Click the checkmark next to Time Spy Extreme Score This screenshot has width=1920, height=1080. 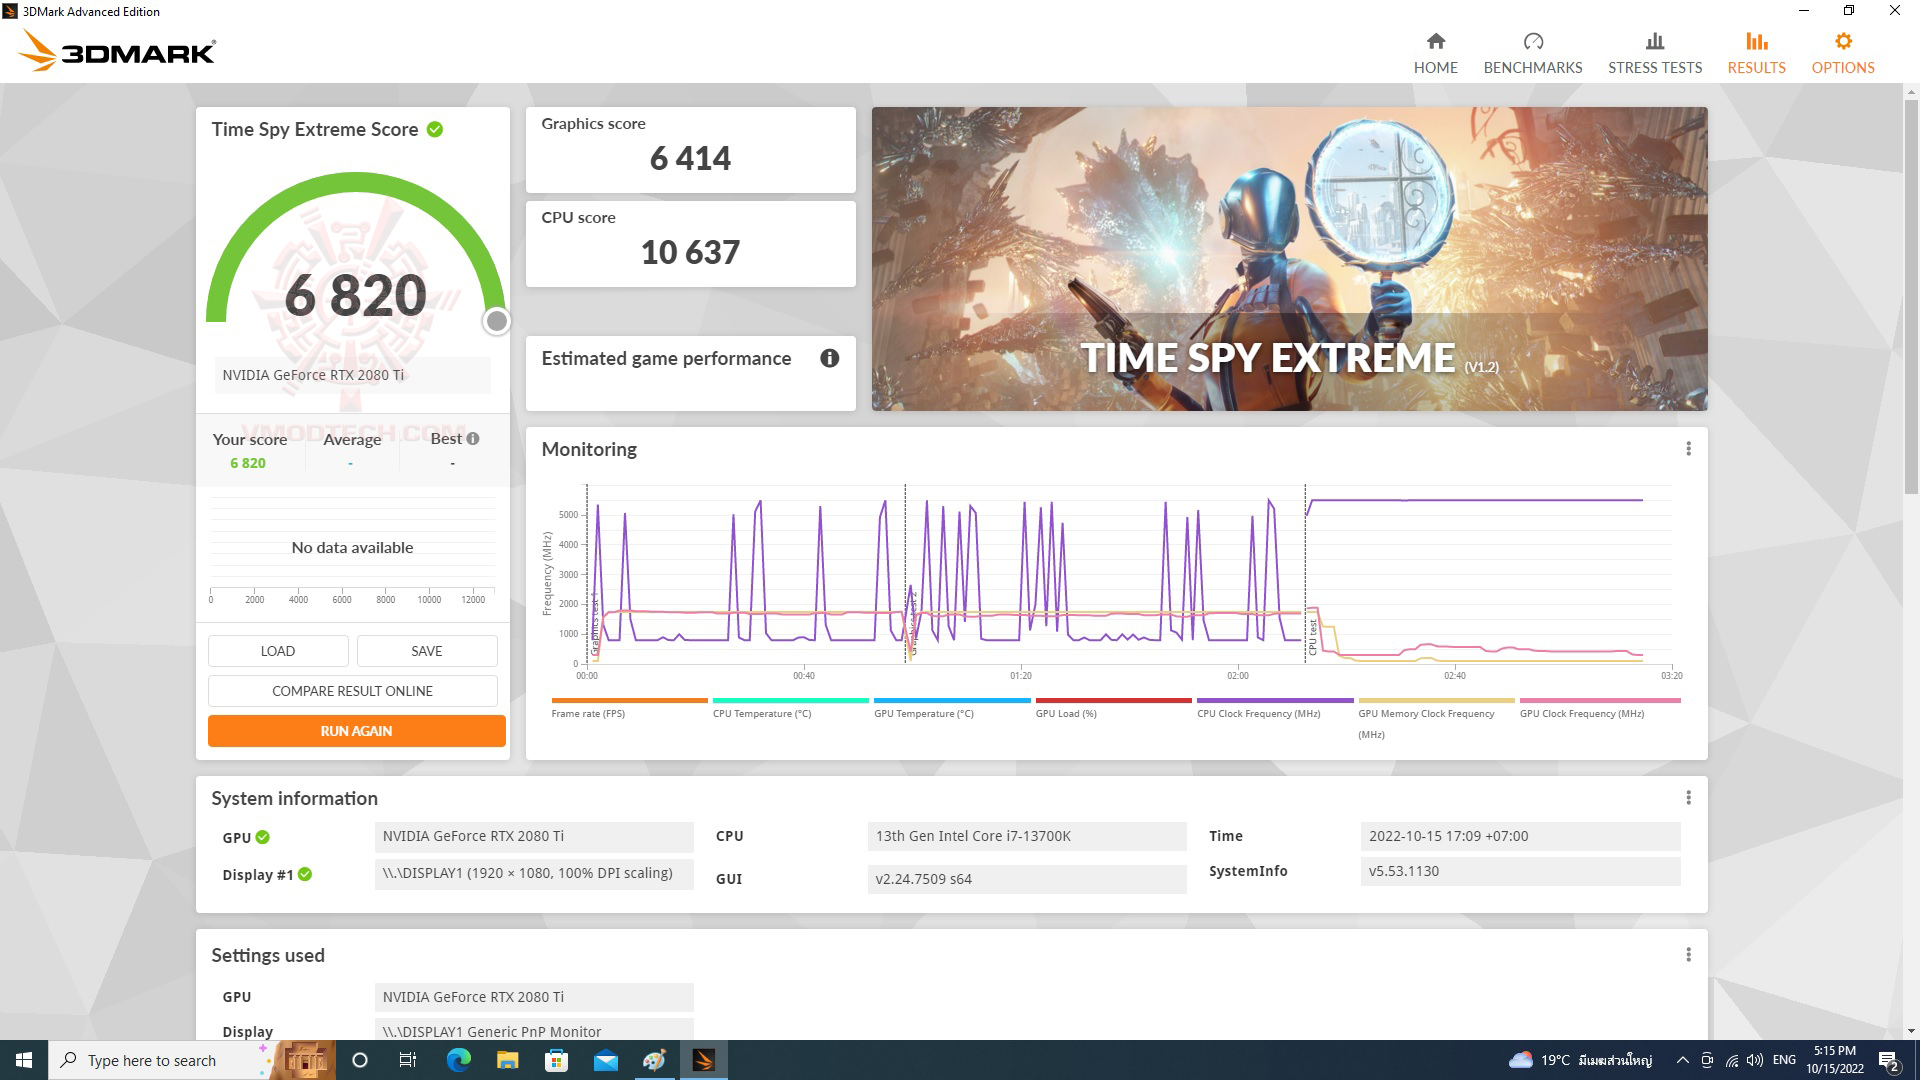(x=433, y=129)
